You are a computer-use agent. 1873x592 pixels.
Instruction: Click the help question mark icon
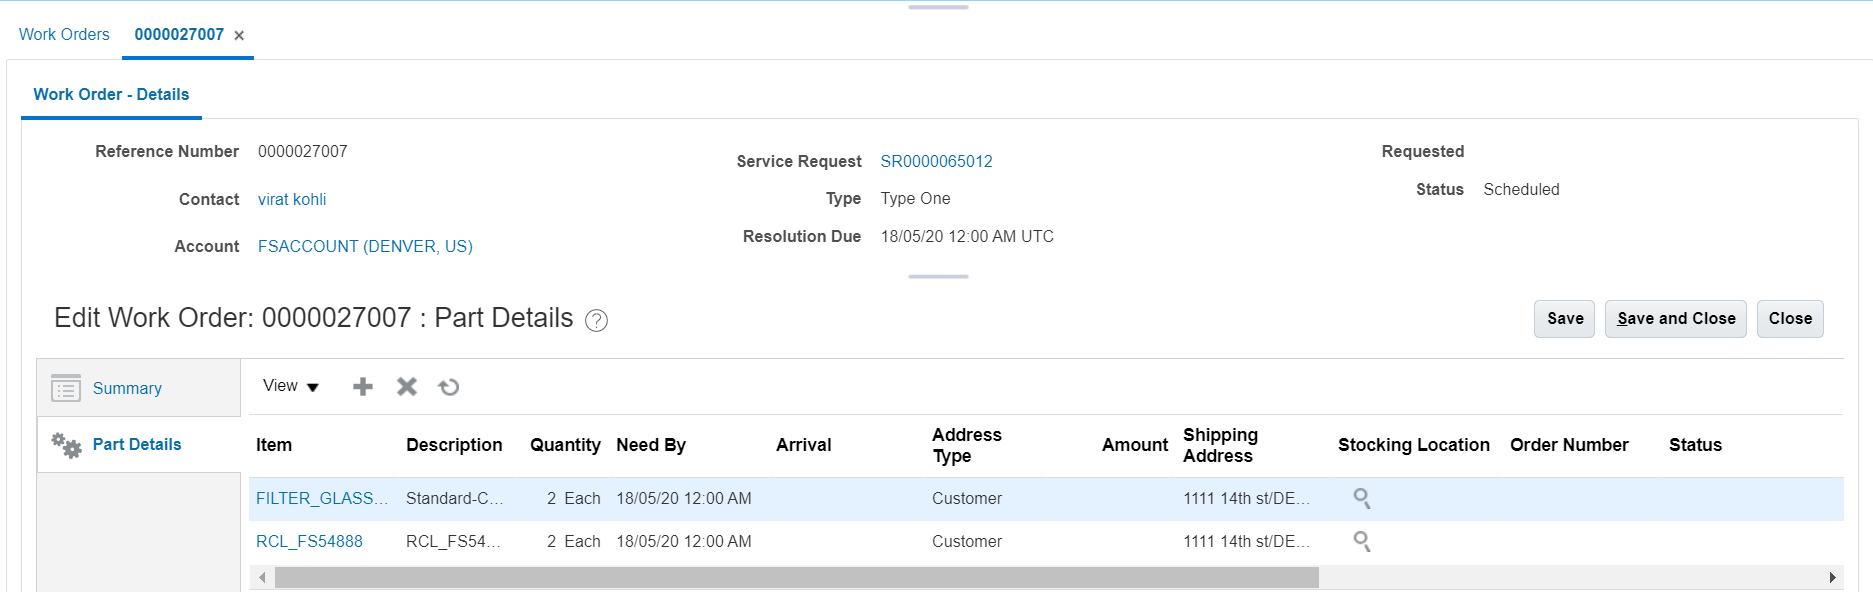[596, 320]
